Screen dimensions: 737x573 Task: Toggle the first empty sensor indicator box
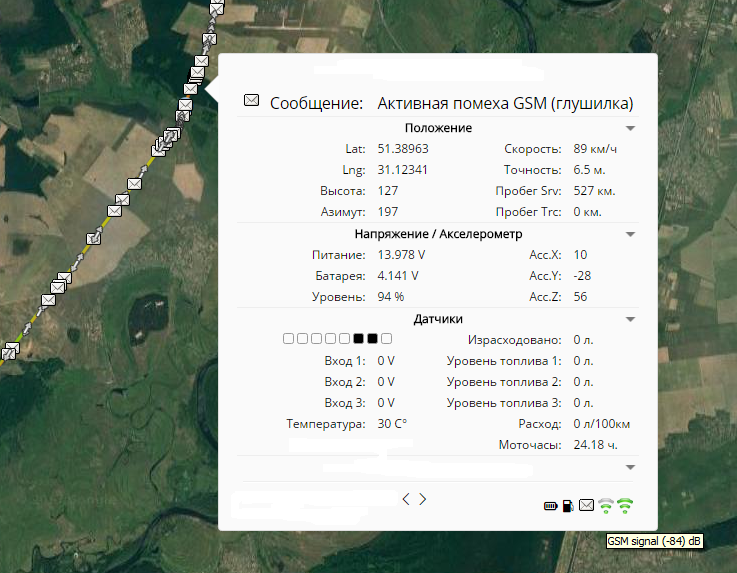point(289,340)
